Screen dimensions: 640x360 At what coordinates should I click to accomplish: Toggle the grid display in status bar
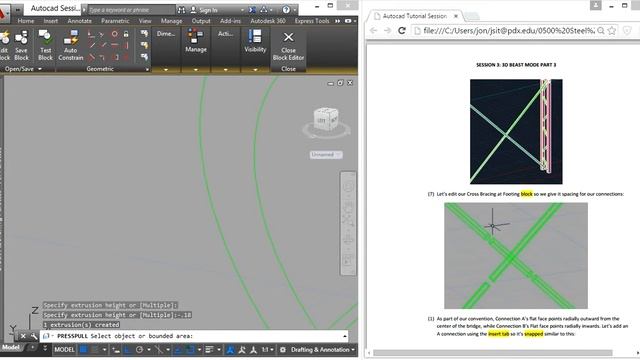tap(83, 350)
